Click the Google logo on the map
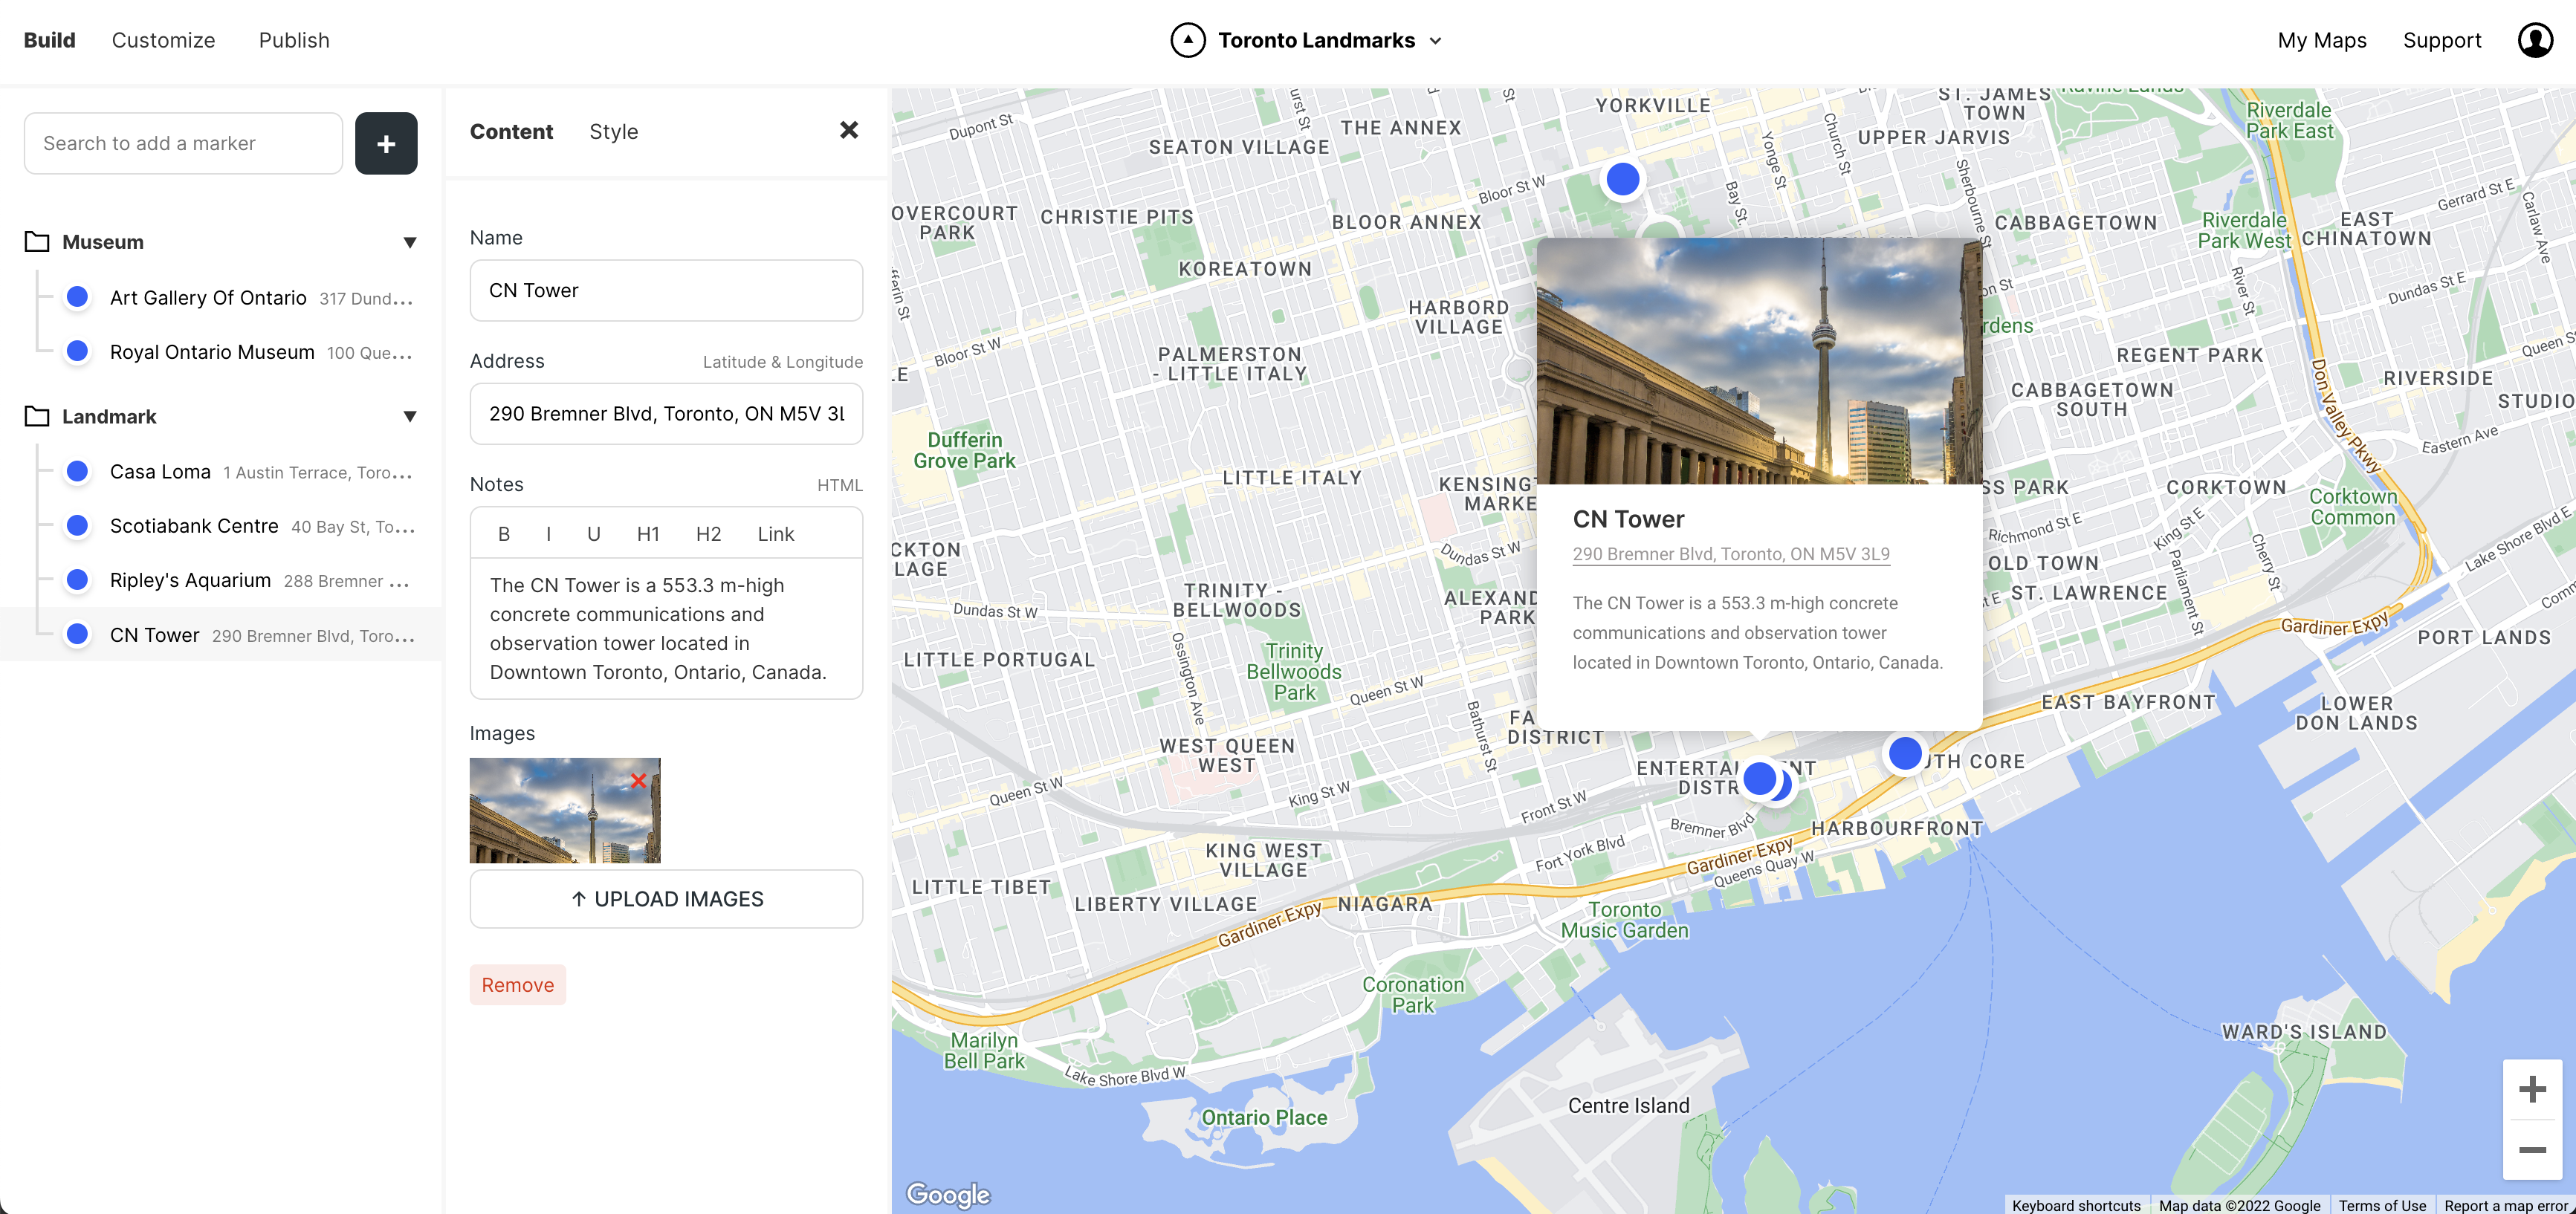2576x1214 pixels. click(947, 1194)
